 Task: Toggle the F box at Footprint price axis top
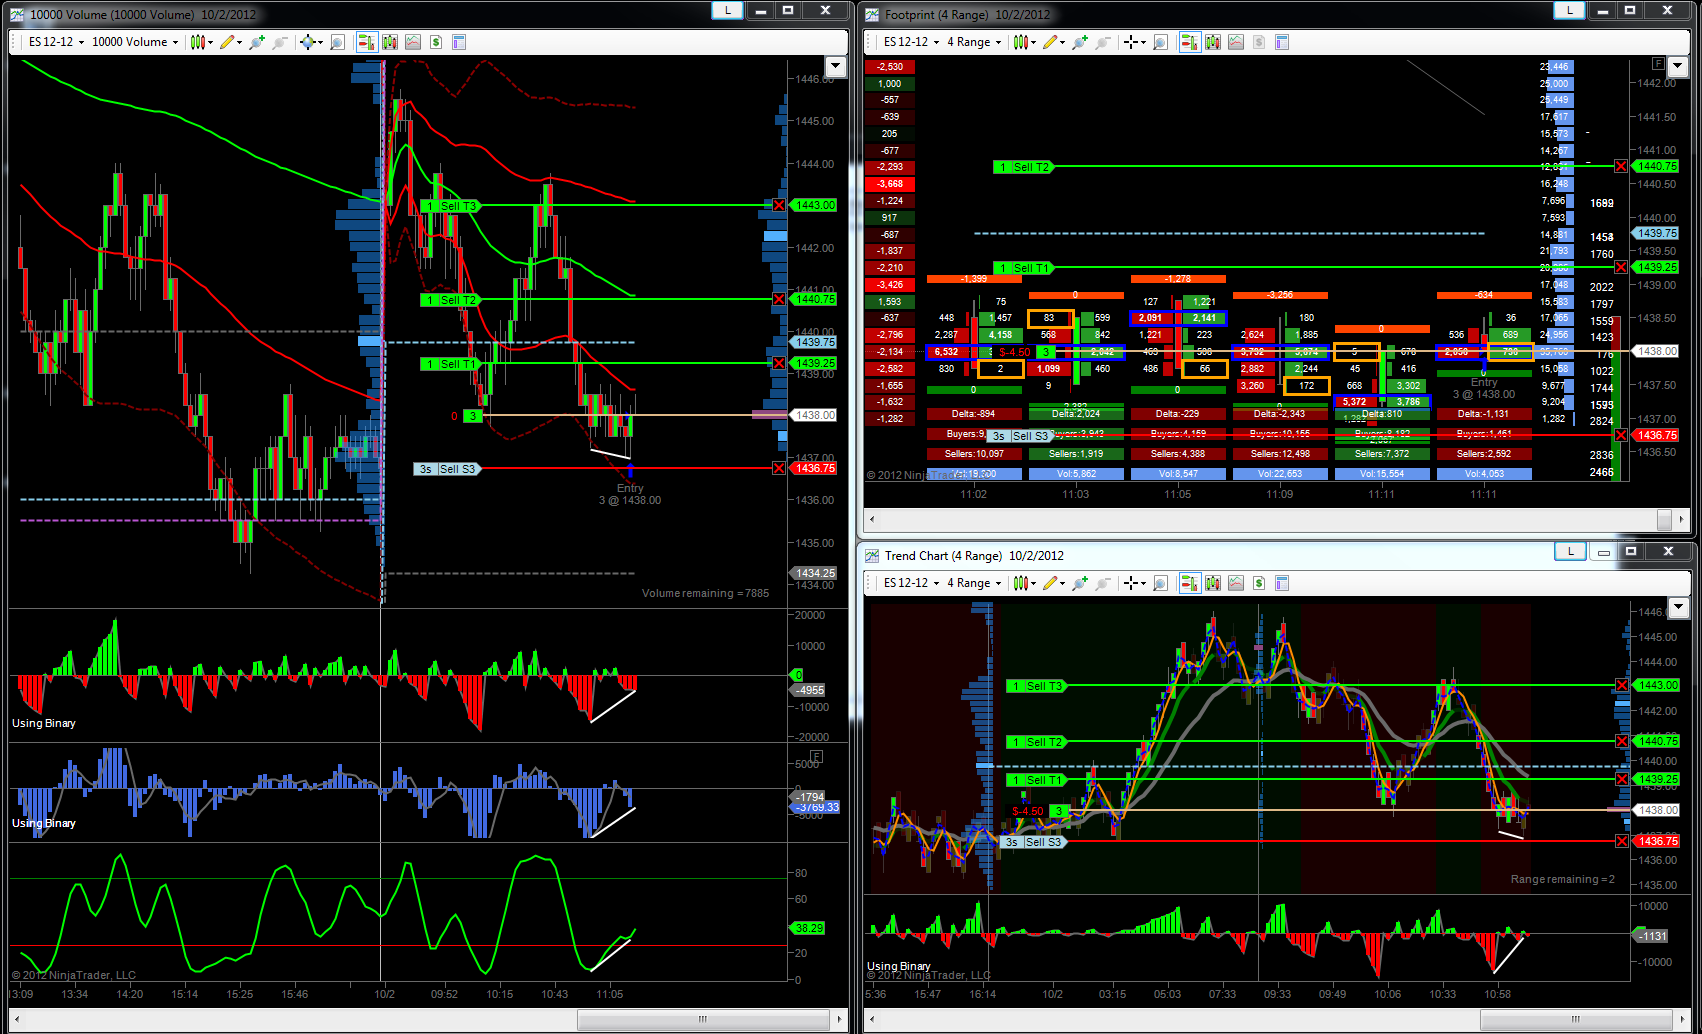1657,64
